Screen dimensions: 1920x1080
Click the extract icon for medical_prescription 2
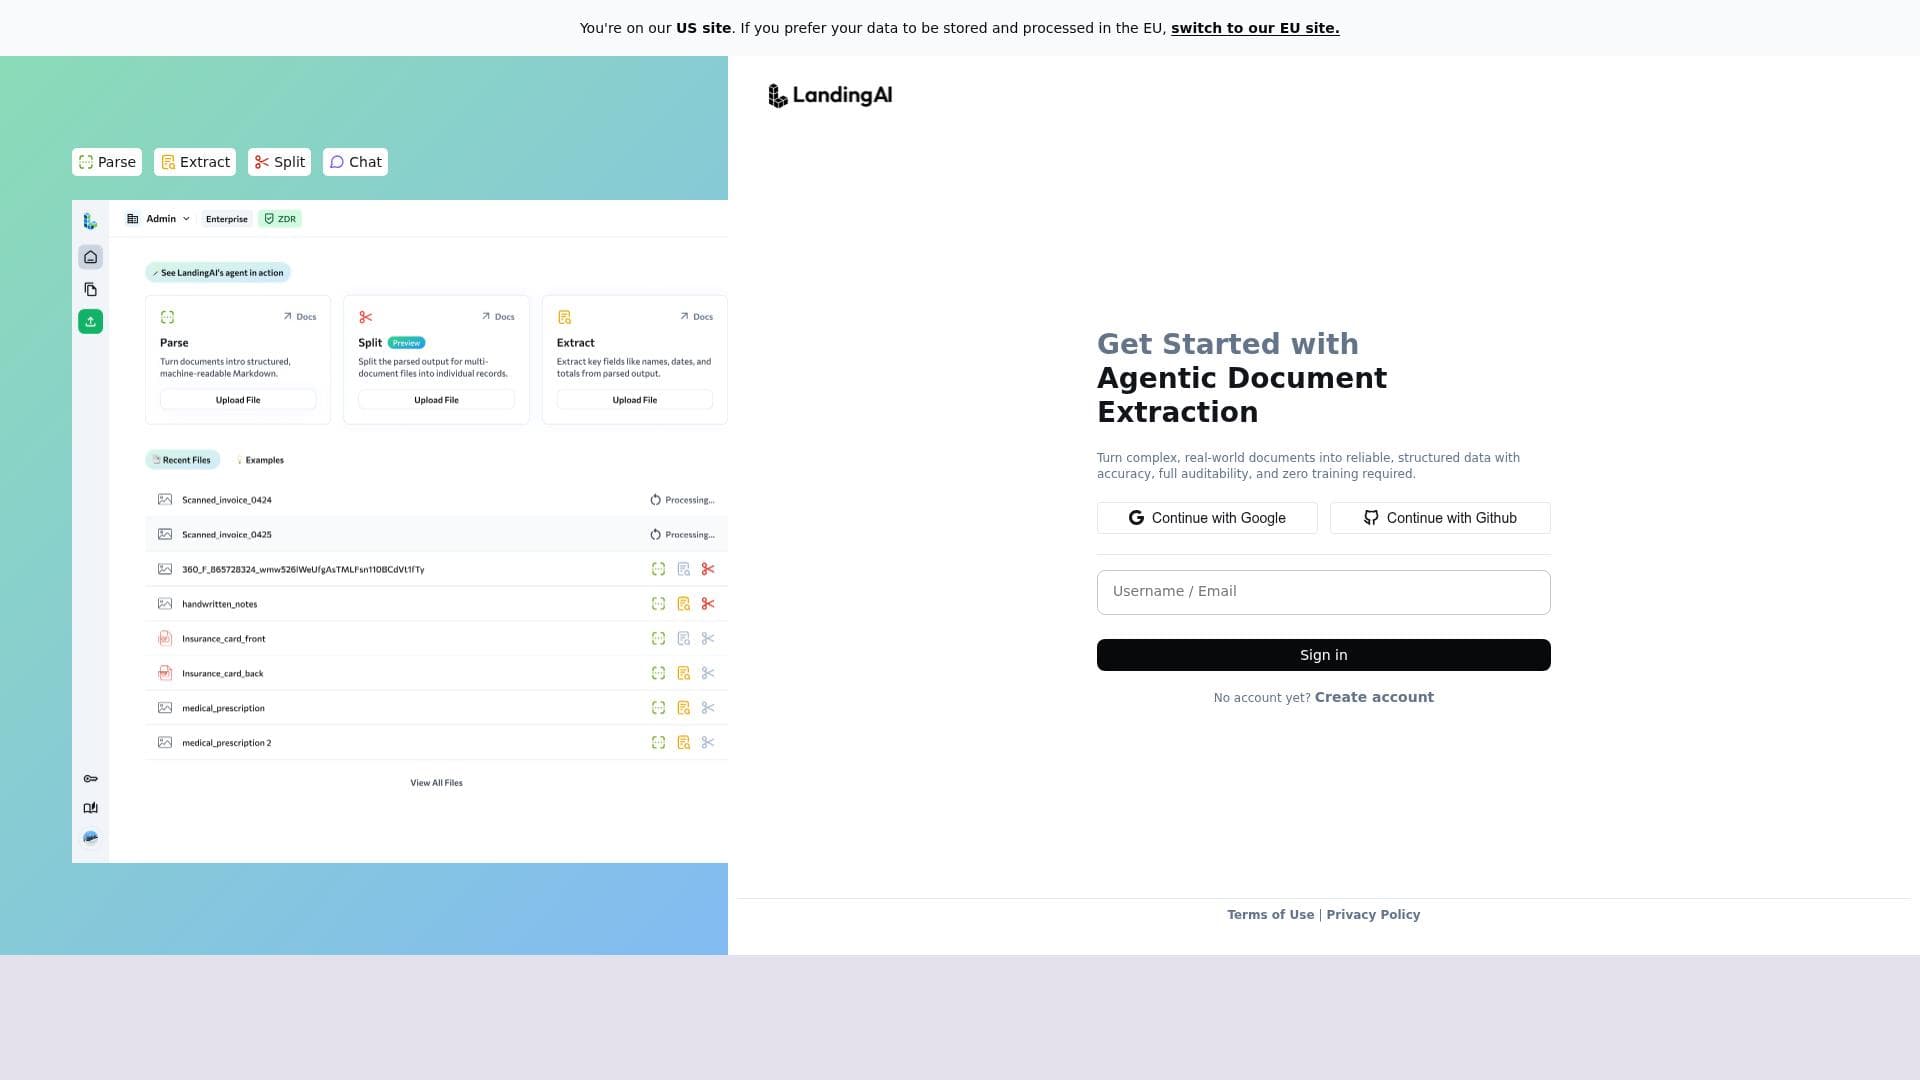click(x=684, y=743)
